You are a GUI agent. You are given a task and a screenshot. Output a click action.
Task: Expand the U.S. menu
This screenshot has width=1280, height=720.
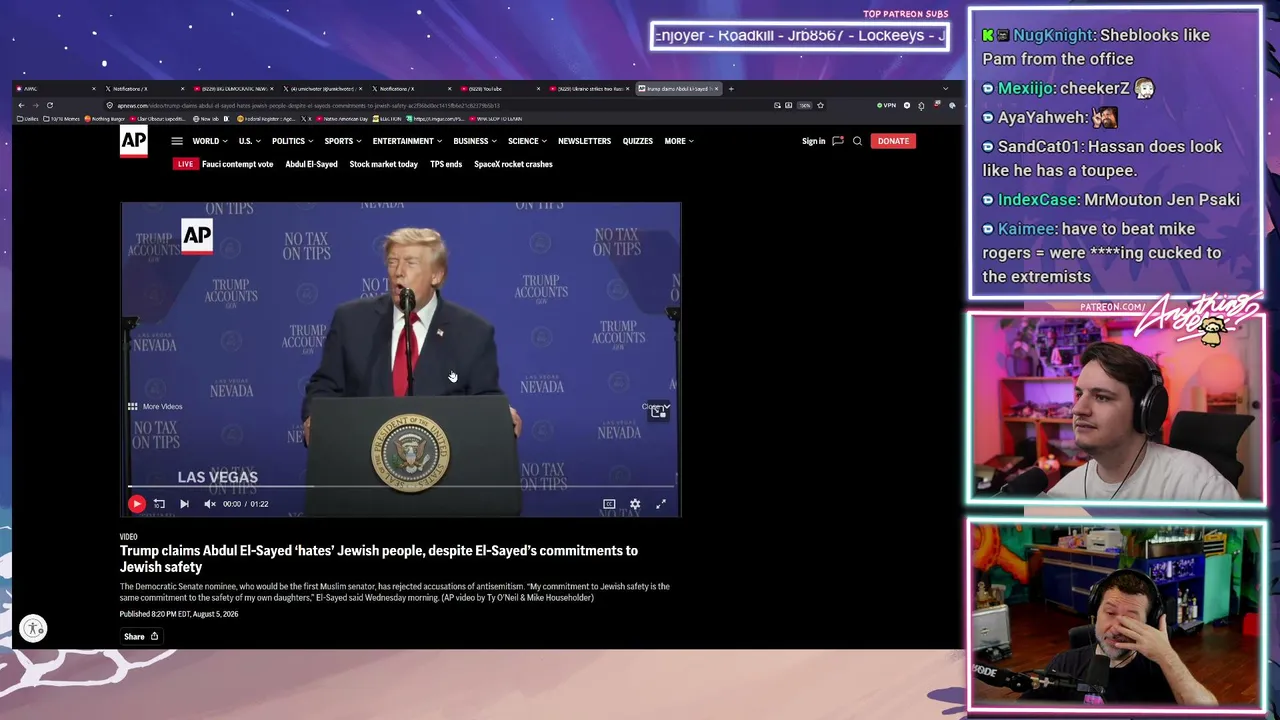[249, 141]
